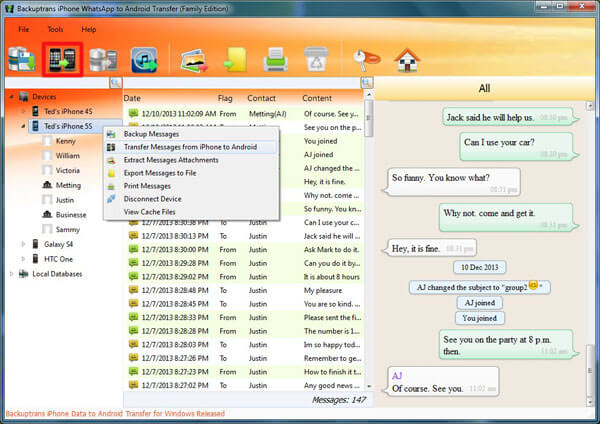
Task: Click the printer toolbar icon
Action: [275, 61]
